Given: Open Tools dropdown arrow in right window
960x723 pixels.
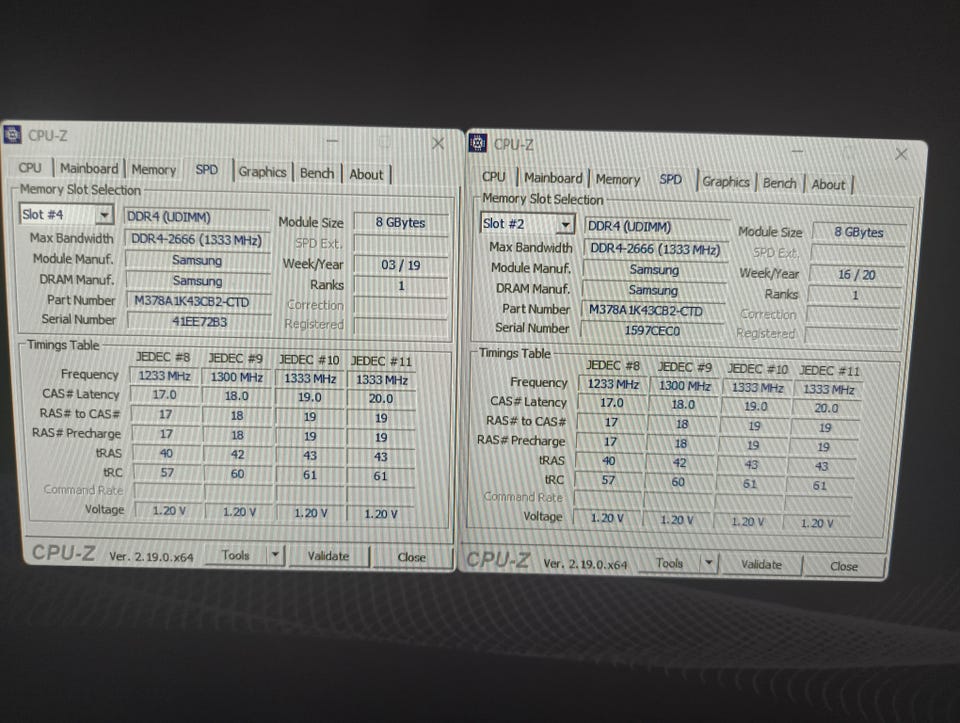Looking at the screenshot, I should tap(709, 563).
